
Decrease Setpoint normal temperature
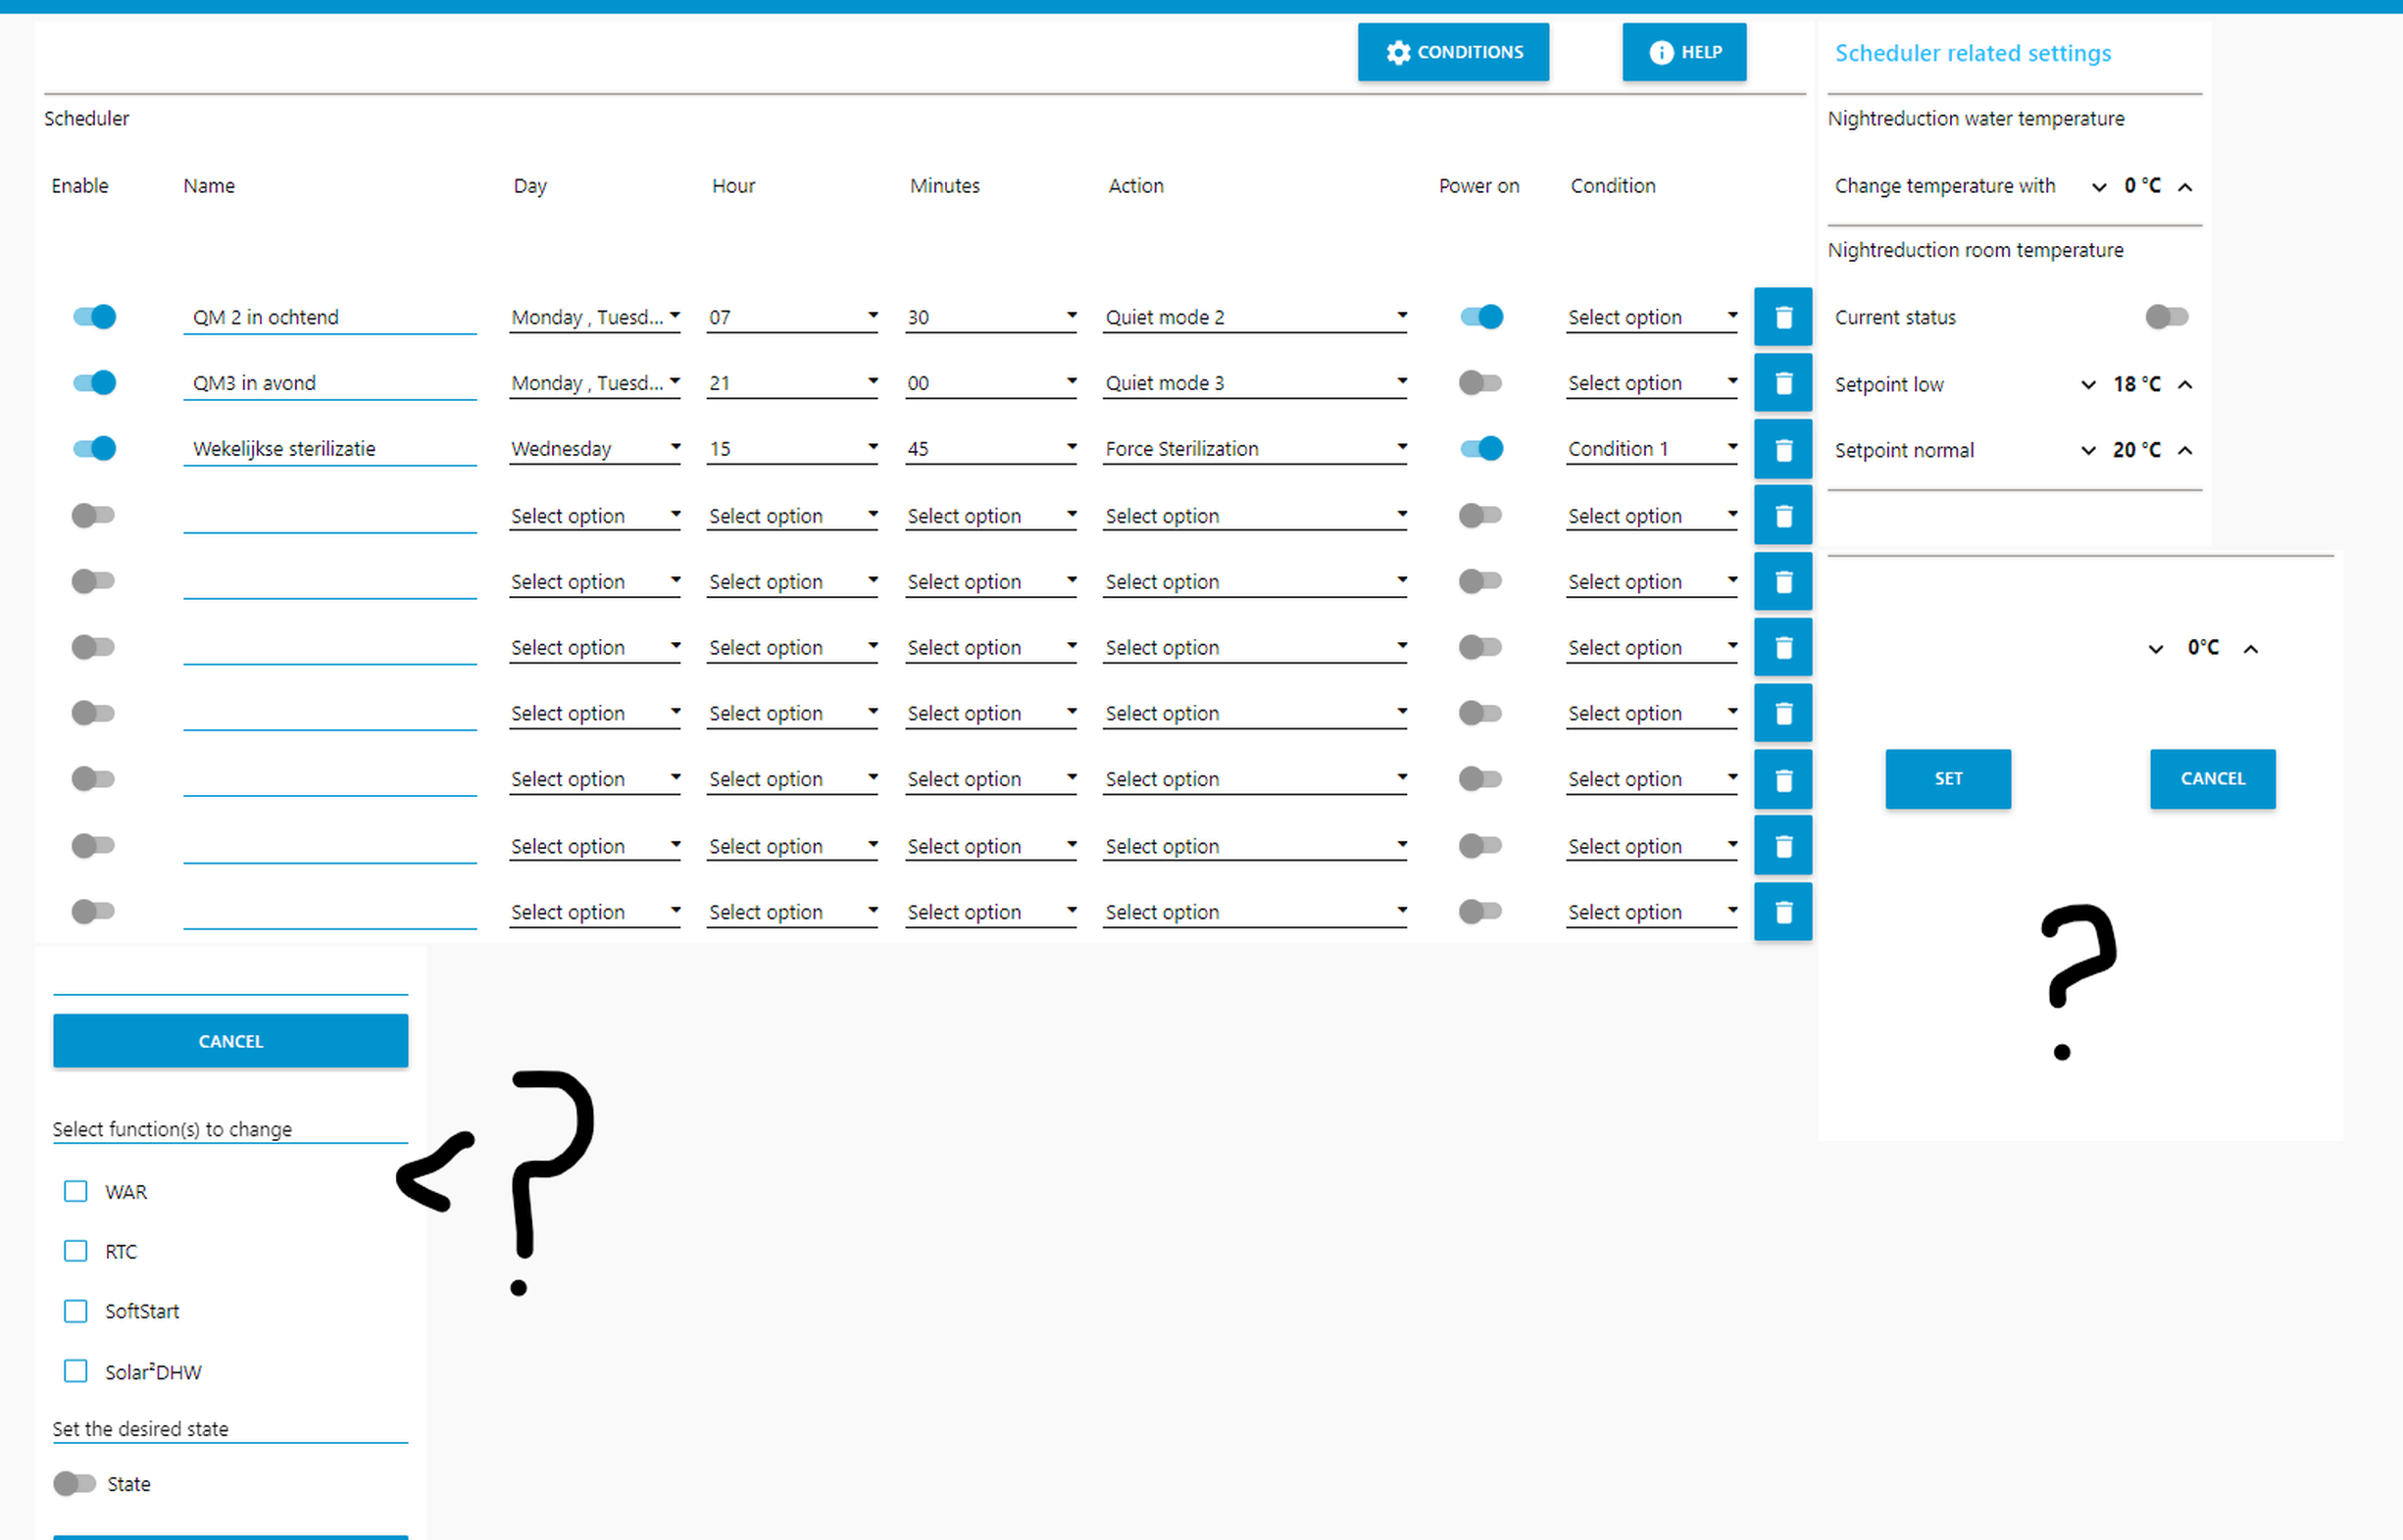(x=2088, y=451)
